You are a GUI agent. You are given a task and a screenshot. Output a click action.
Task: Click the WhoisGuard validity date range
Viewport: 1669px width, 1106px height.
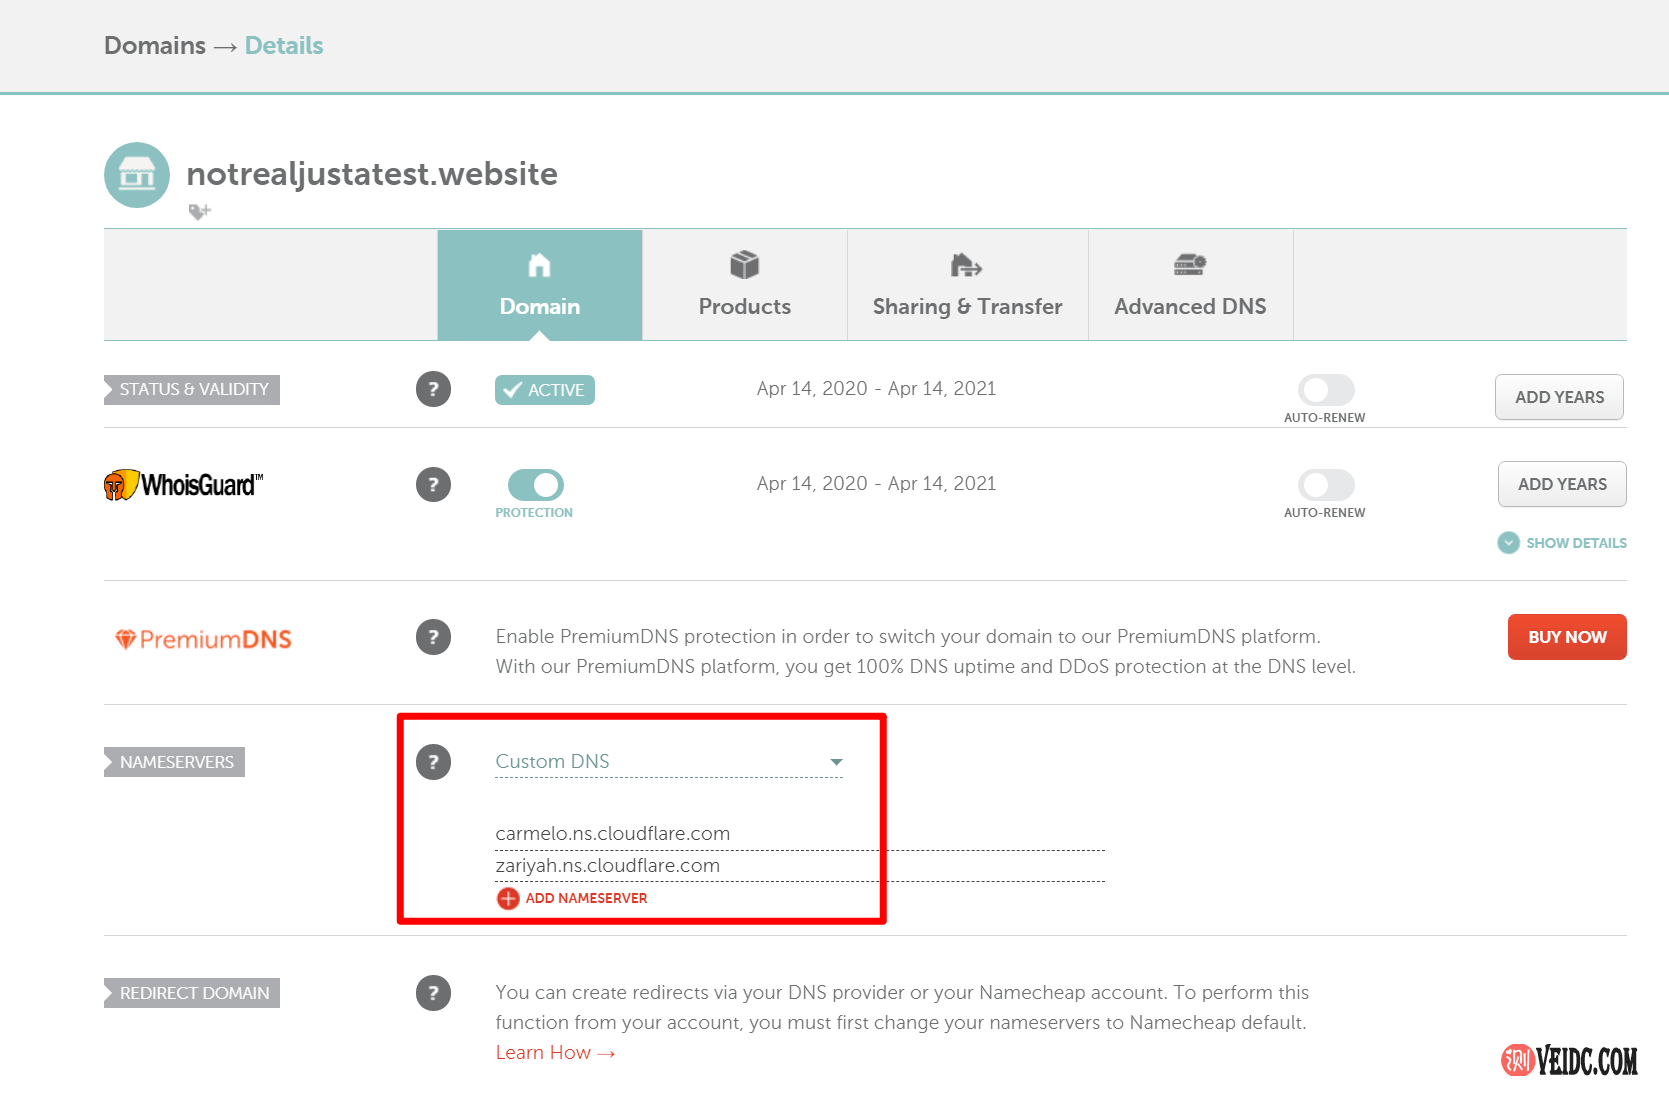point(876,484)
